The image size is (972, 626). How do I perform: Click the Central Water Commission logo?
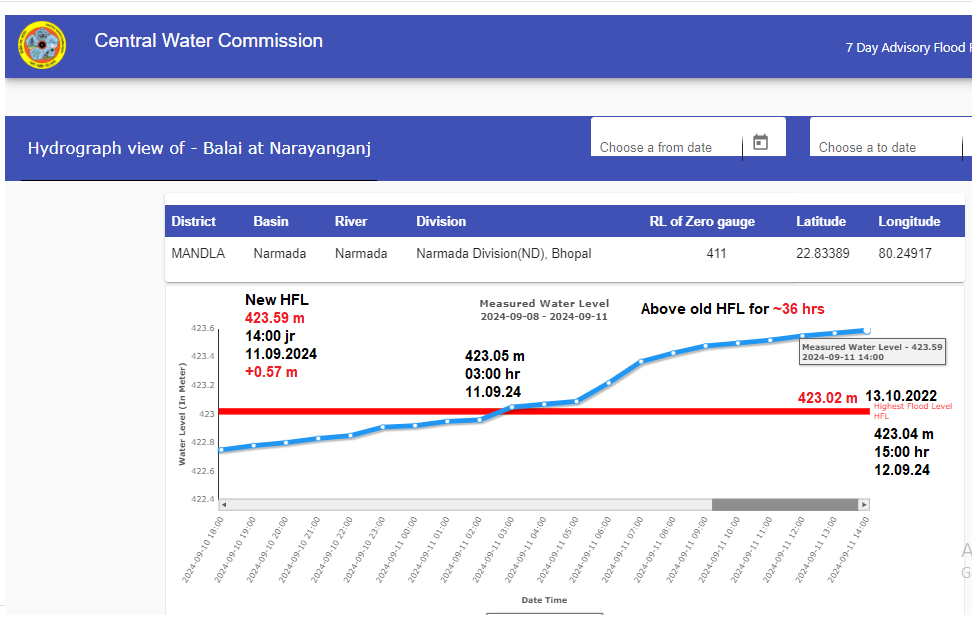click(41, 46)
